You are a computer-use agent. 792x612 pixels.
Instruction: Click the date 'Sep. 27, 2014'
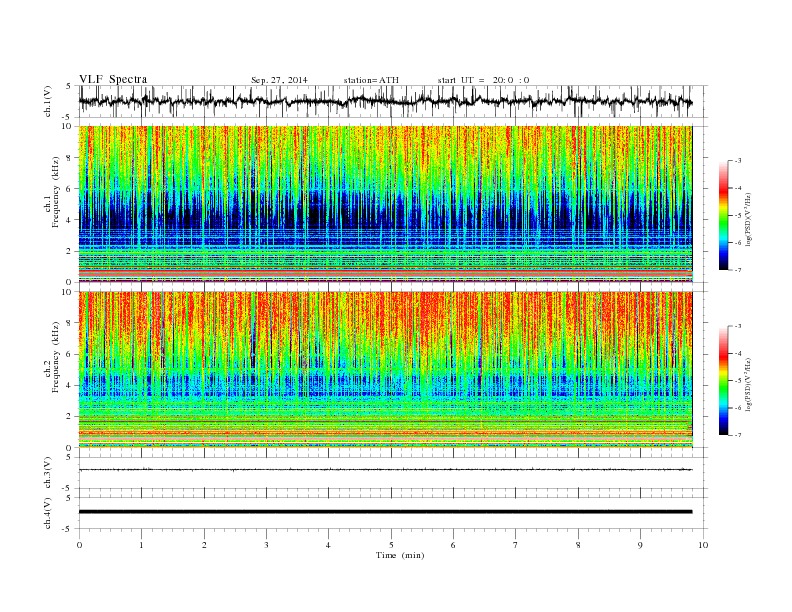(279, 80)
